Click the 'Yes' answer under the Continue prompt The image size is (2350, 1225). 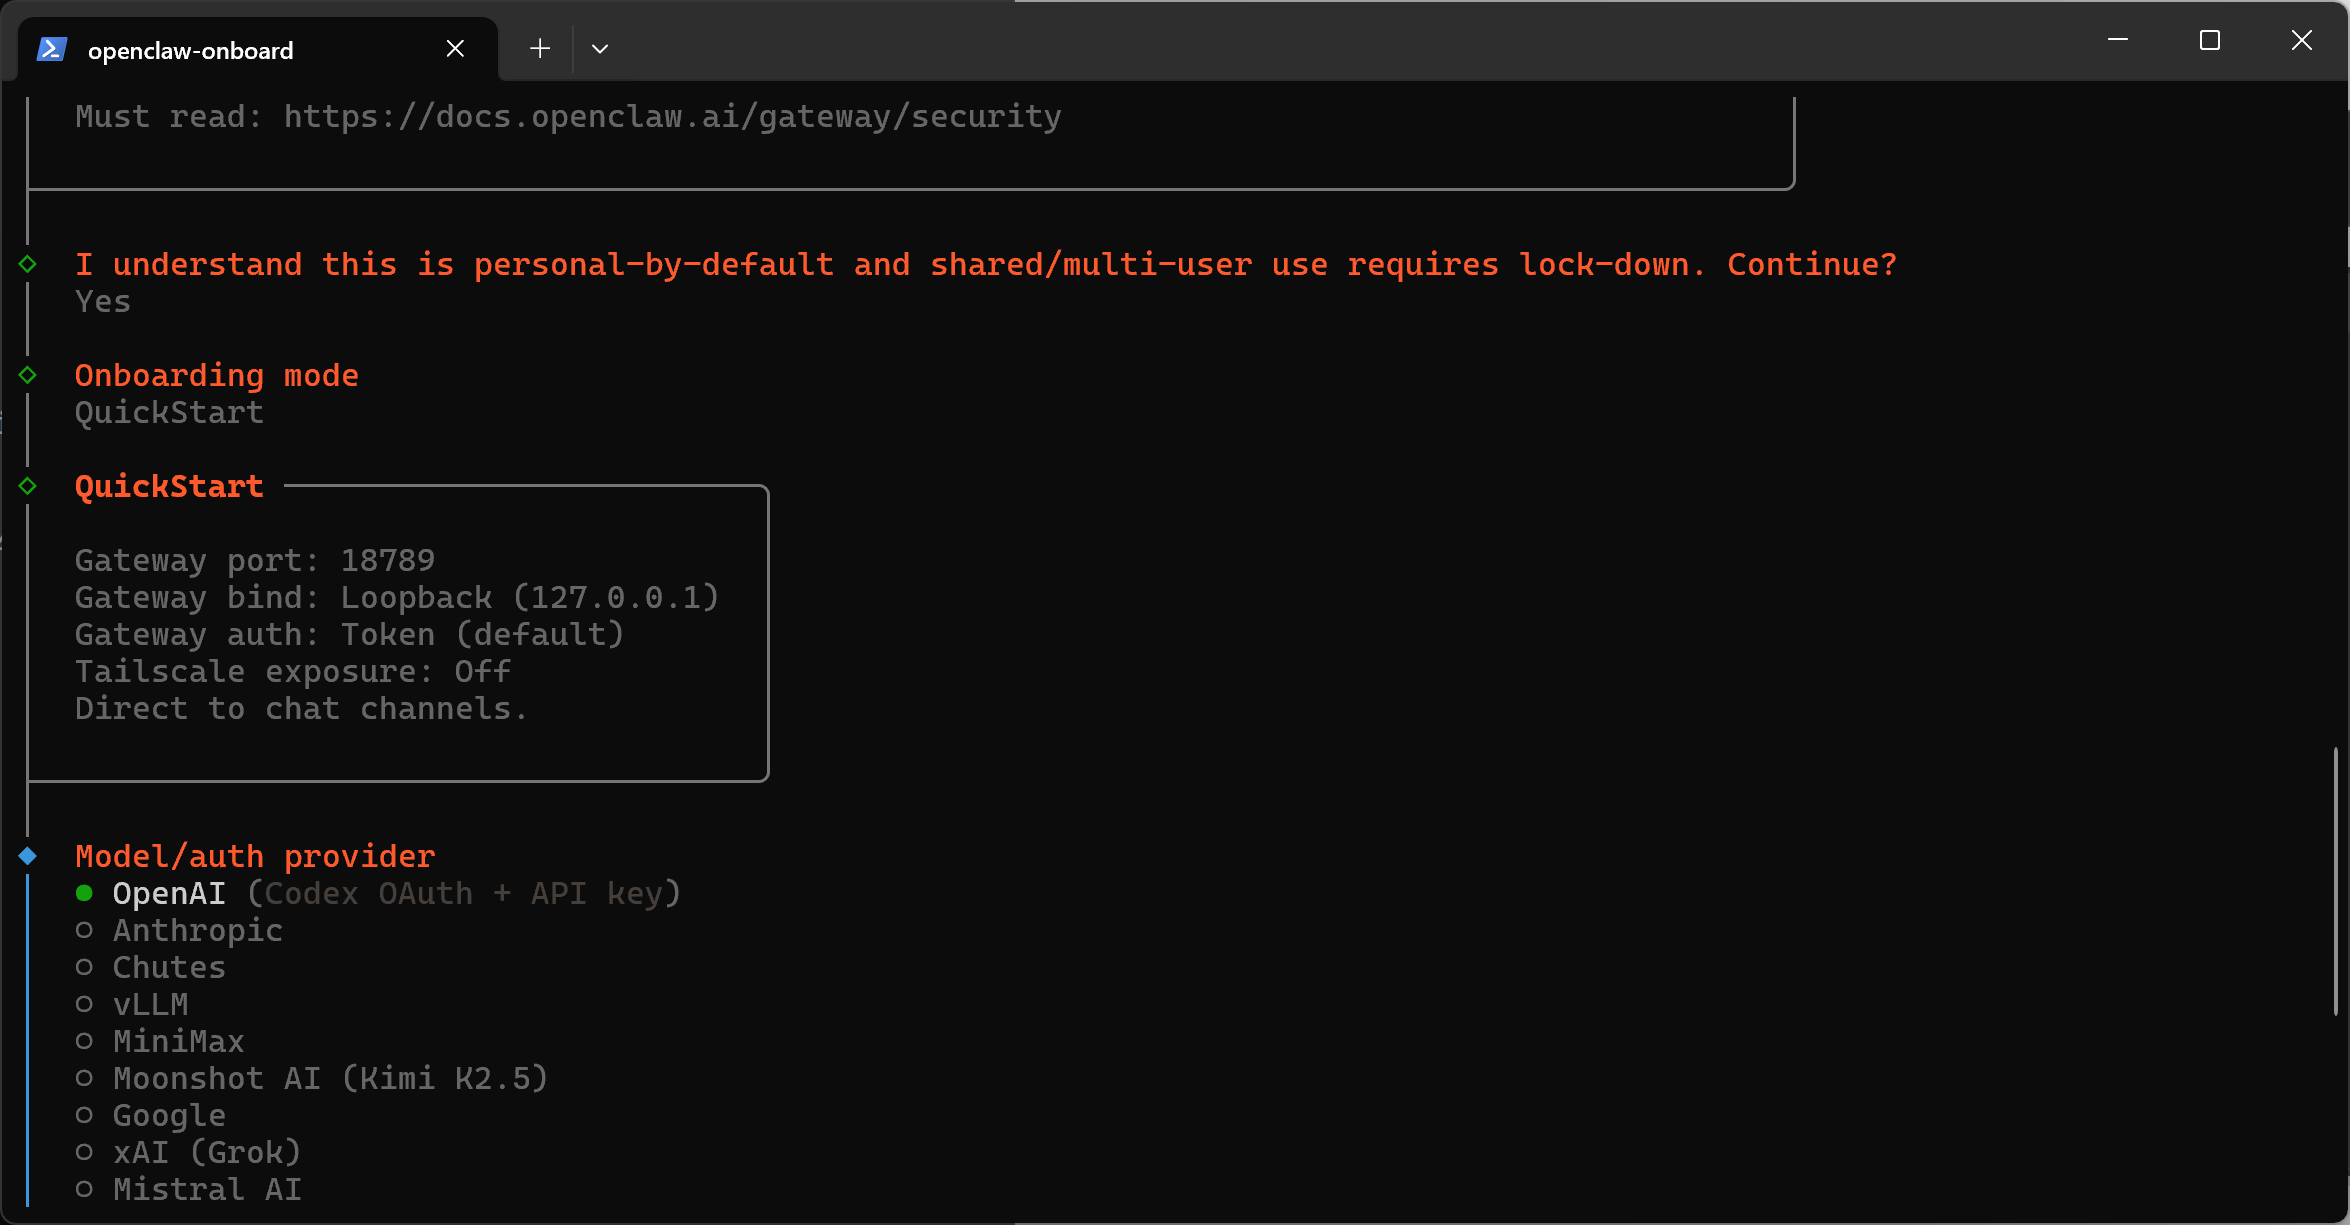pos(103,301)
